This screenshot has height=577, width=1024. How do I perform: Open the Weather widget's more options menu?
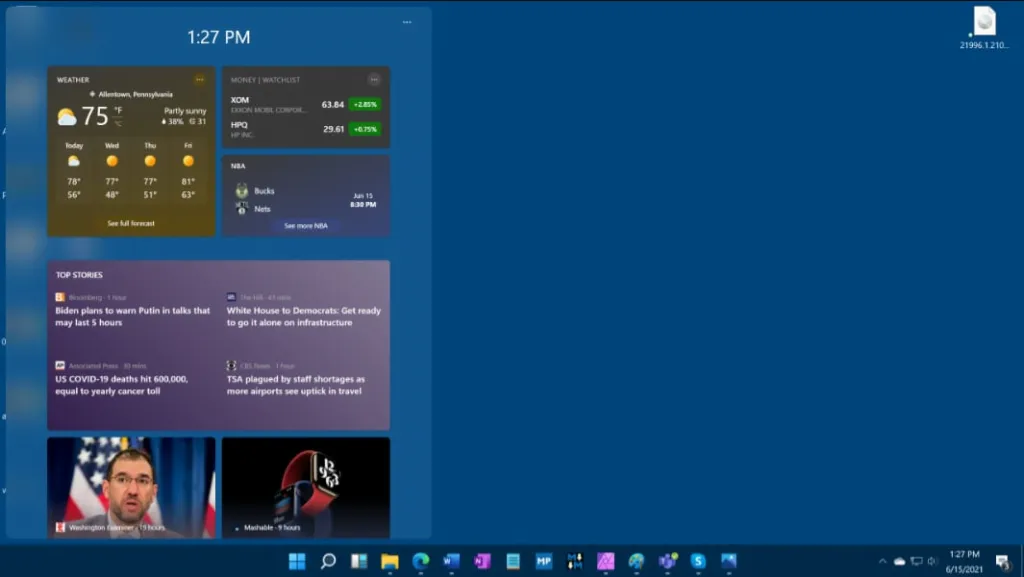pyautogui.click(x=200, y=79)
